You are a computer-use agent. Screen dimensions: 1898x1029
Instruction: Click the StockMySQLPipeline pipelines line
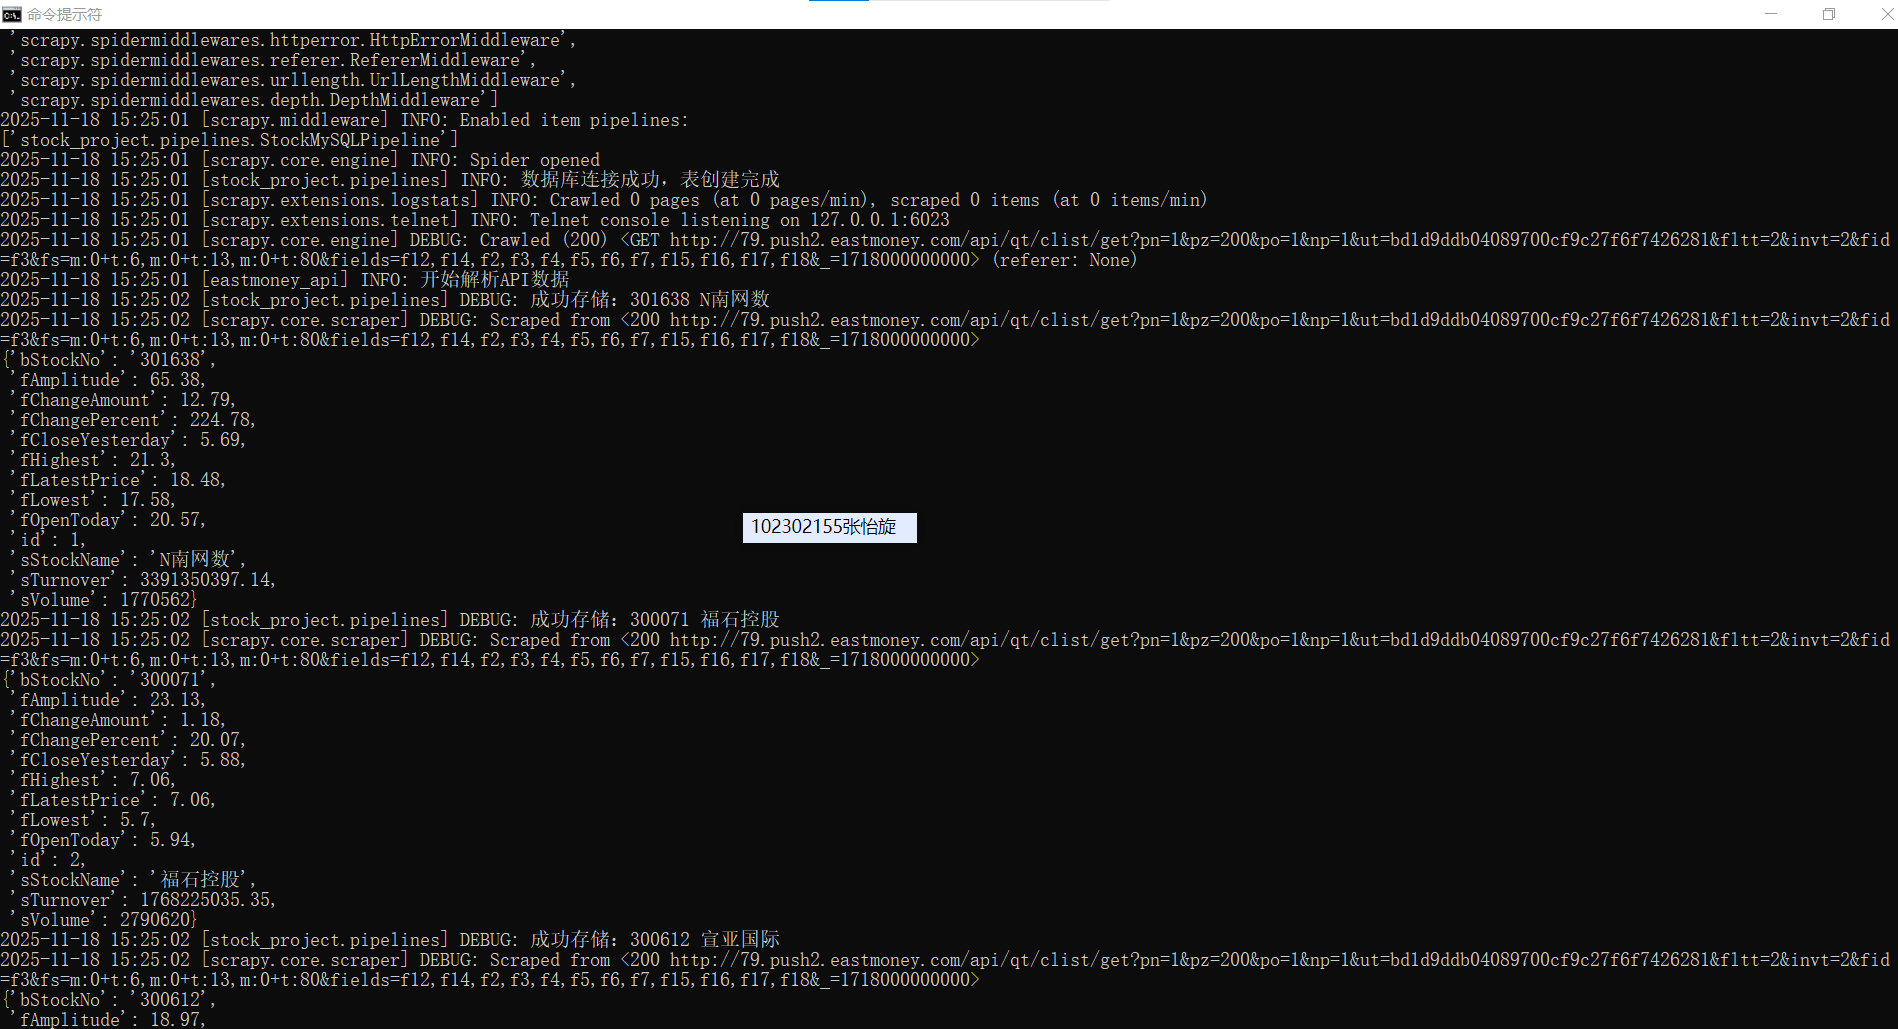click(x=229, y=140)
